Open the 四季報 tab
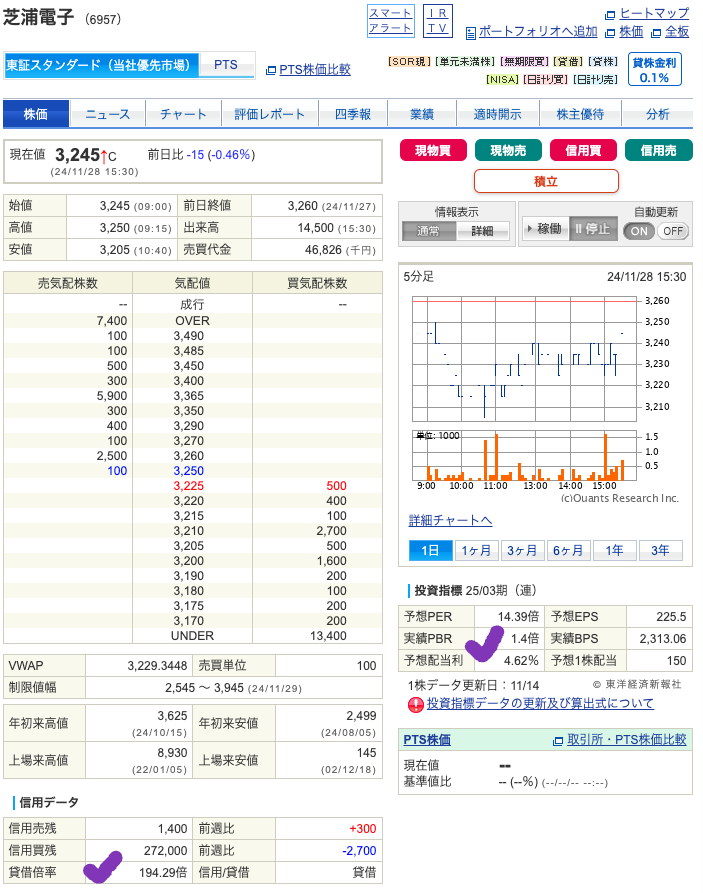 pos(353,114)
